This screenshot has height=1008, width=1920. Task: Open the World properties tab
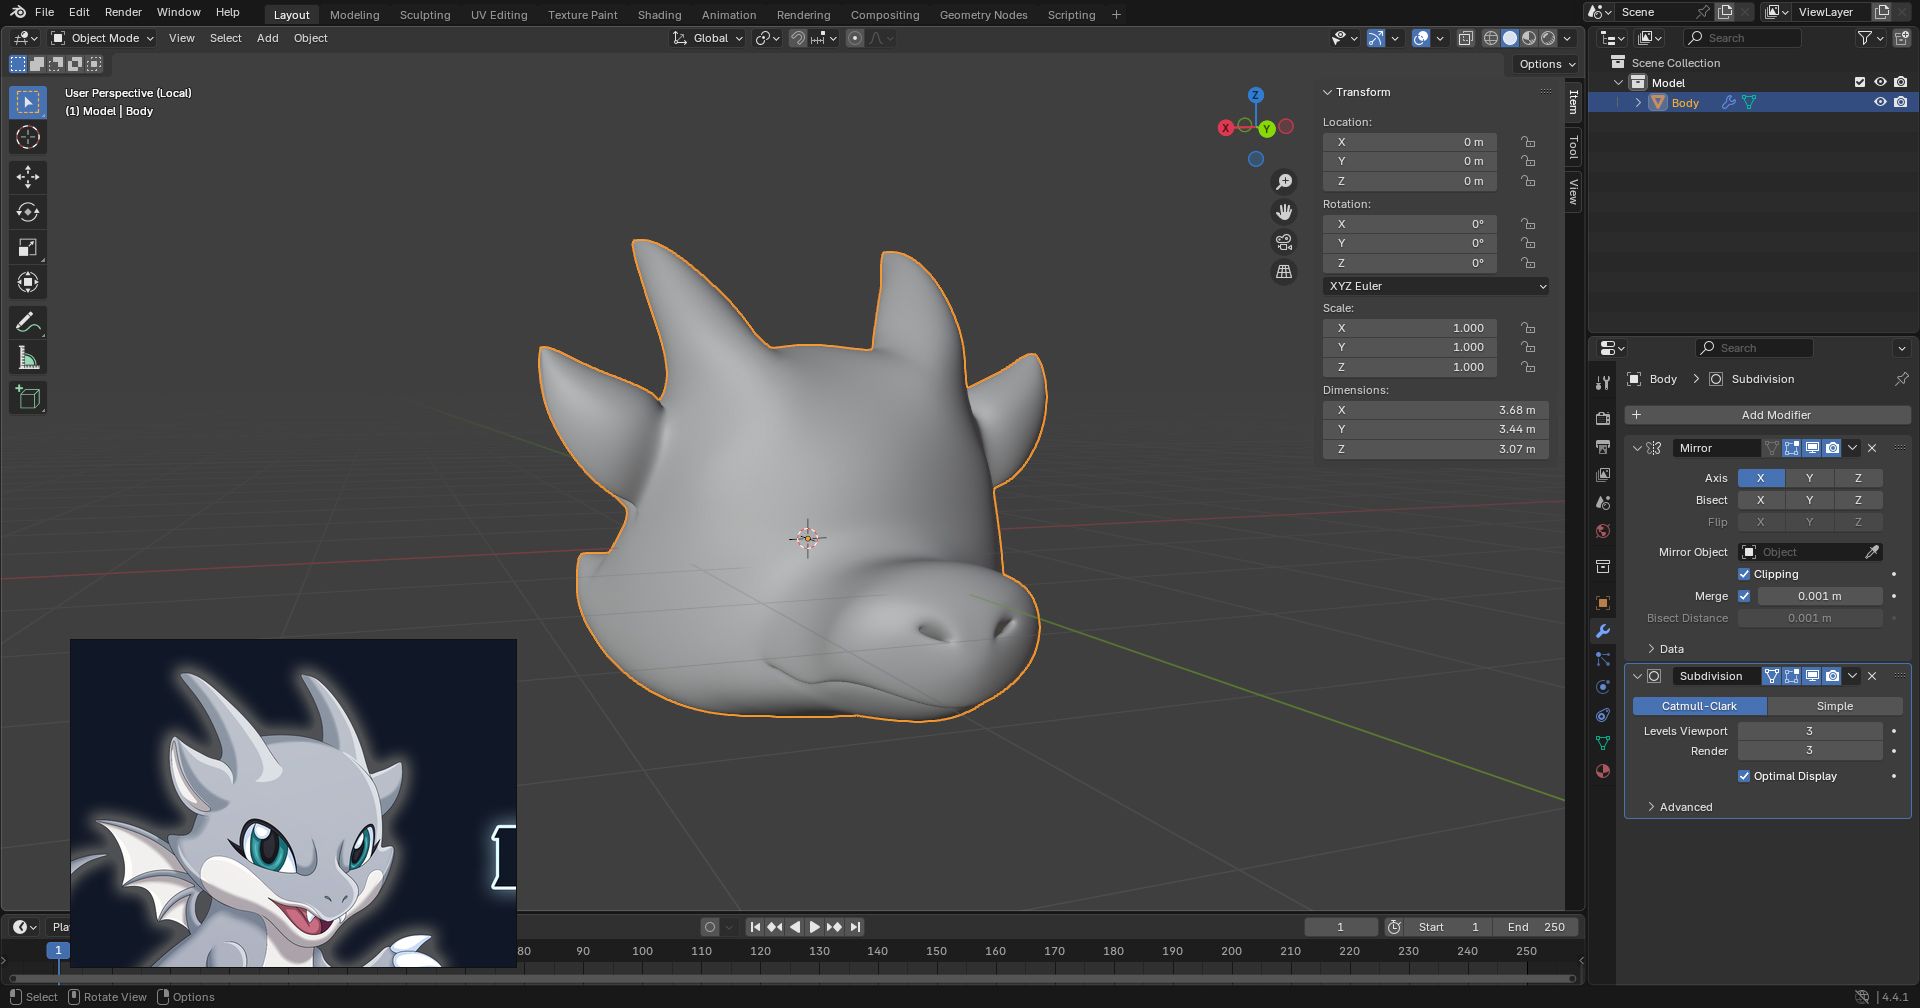(x=1603, y=531)
